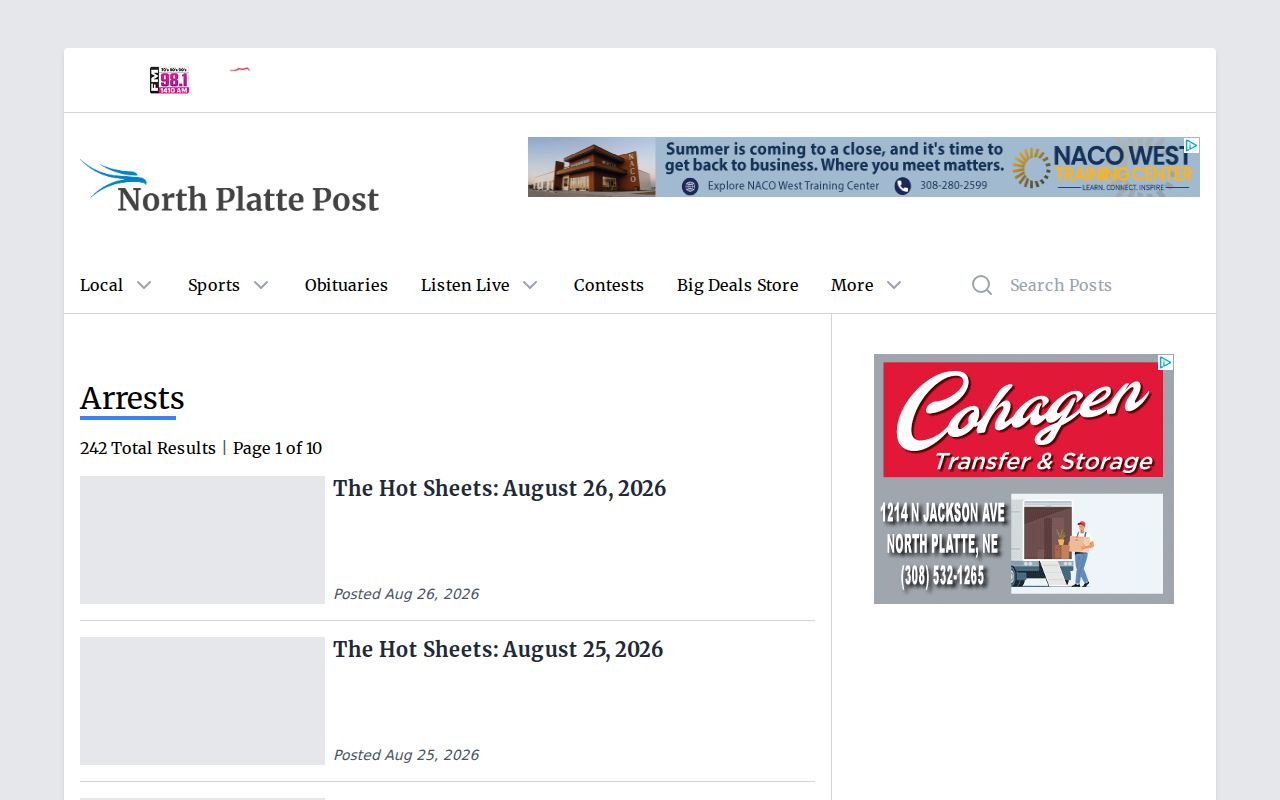Open the FM 98.1 station logo
Screen dimensions: 1280x800
click(x=169, y=80)
